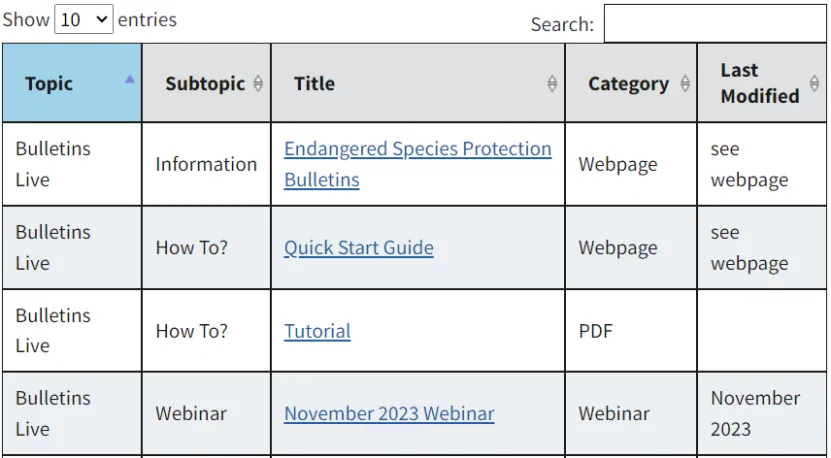This screenshot has width=831, height=458.
Task: Open the Tutorial PDF link
Action: point(317,331)
